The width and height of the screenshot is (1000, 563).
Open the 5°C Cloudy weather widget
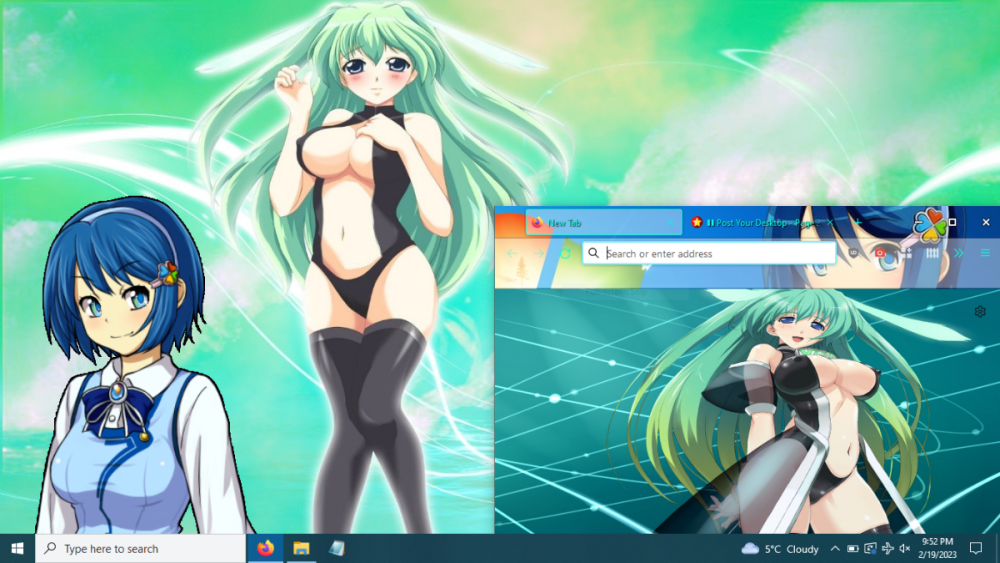coord(780,549)
